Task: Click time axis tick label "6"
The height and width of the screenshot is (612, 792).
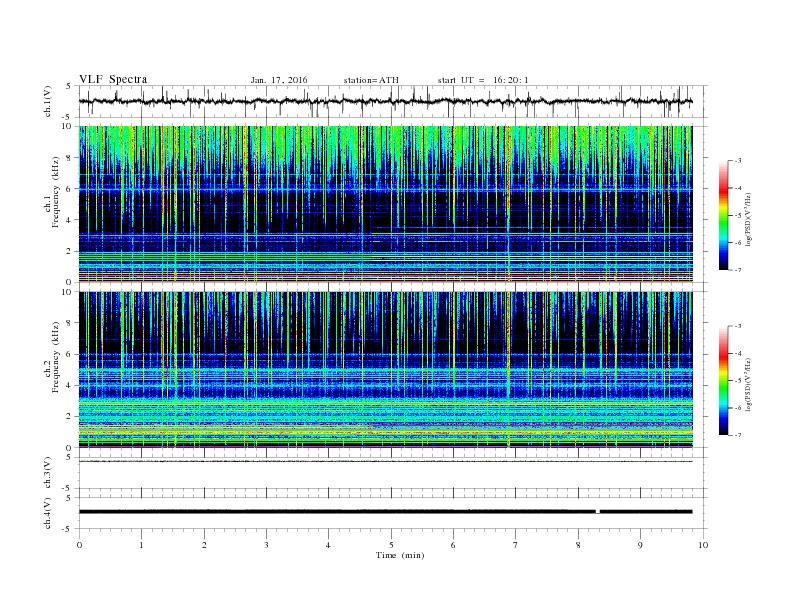Action: click(x=453, y=545)
